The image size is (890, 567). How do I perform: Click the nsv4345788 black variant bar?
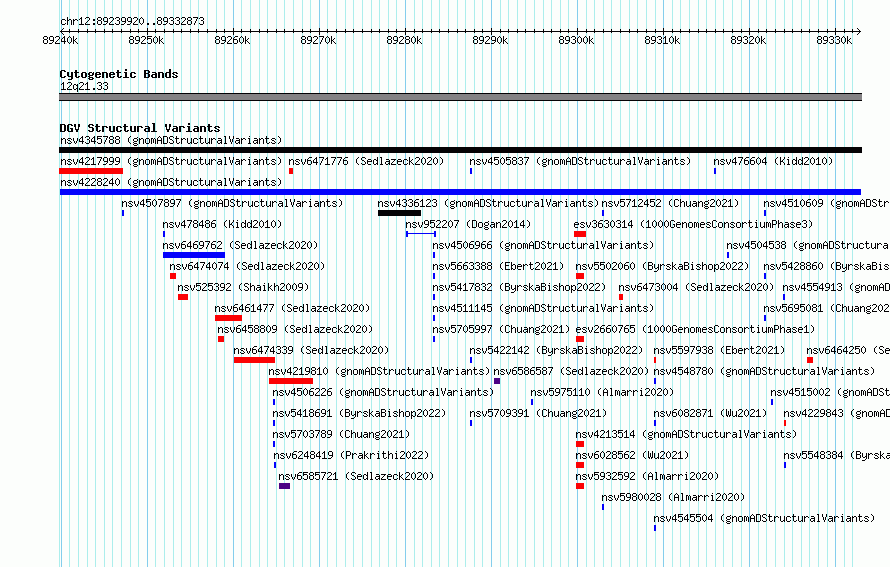pyautogui.click(x=460, y=150)
